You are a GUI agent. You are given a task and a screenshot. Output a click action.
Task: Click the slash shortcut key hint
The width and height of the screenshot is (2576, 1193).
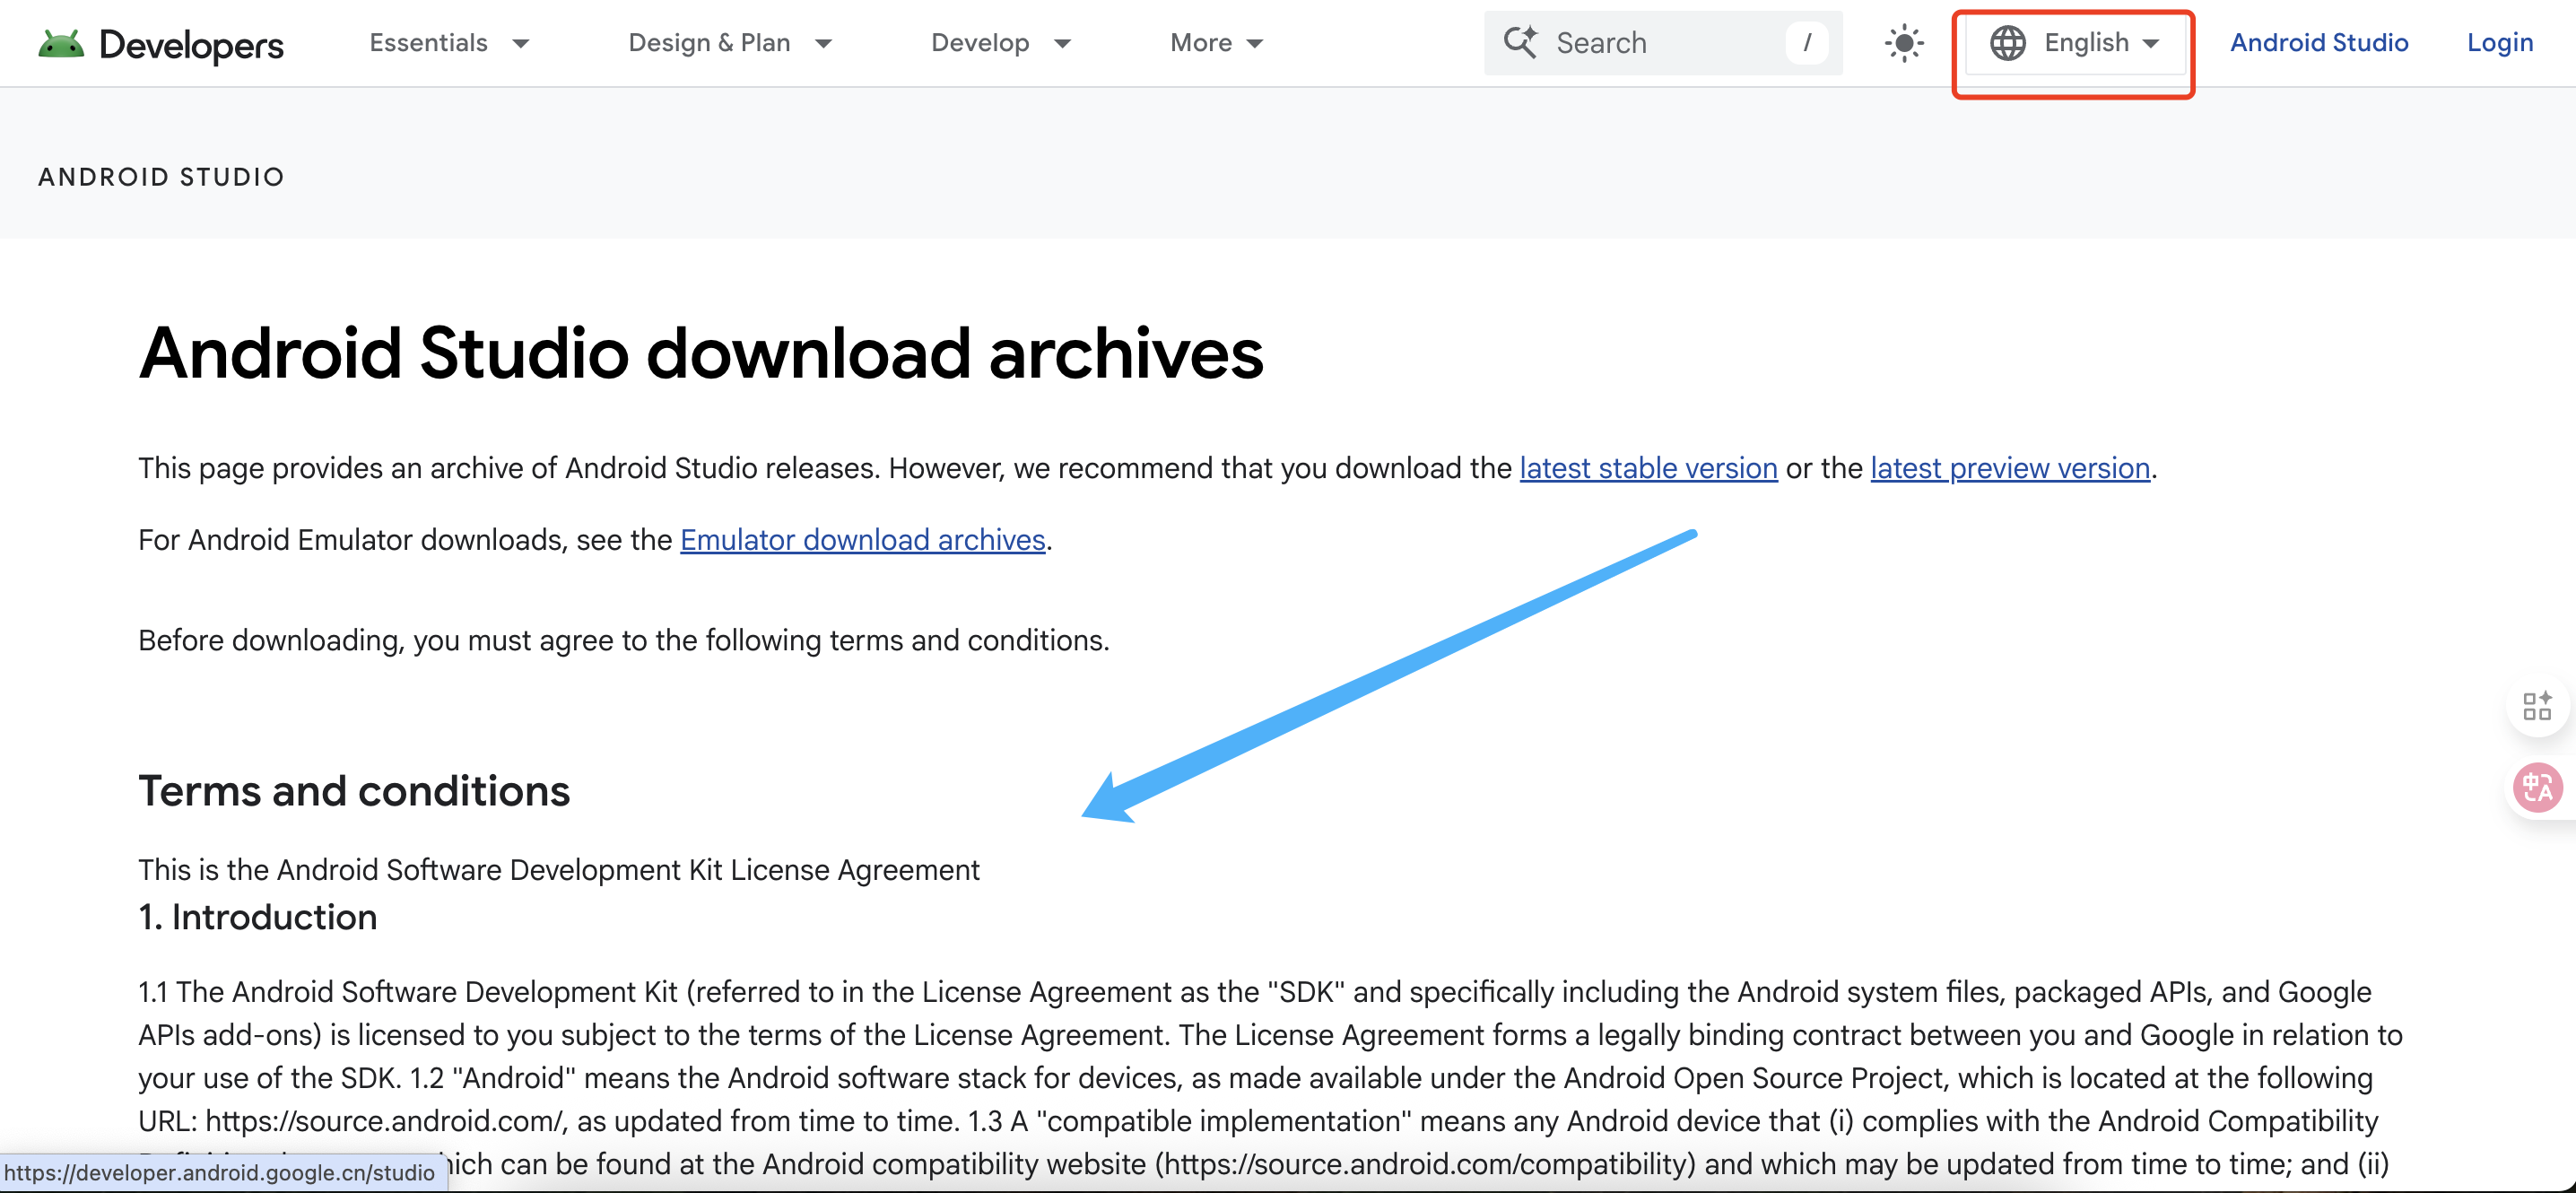(x=1806, y=43)
